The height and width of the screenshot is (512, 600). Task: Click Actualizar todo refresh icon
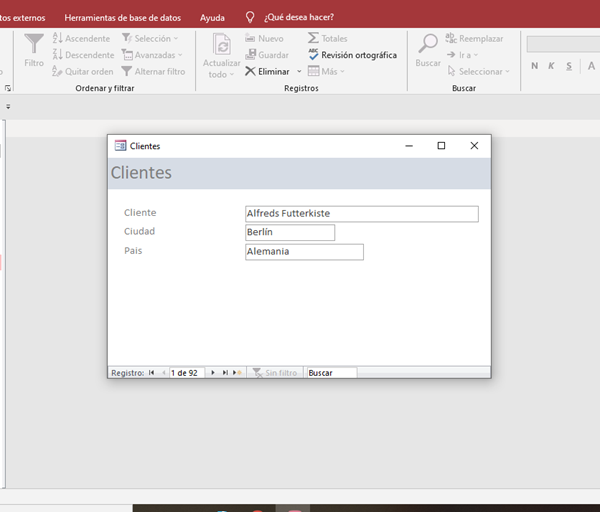222,45
